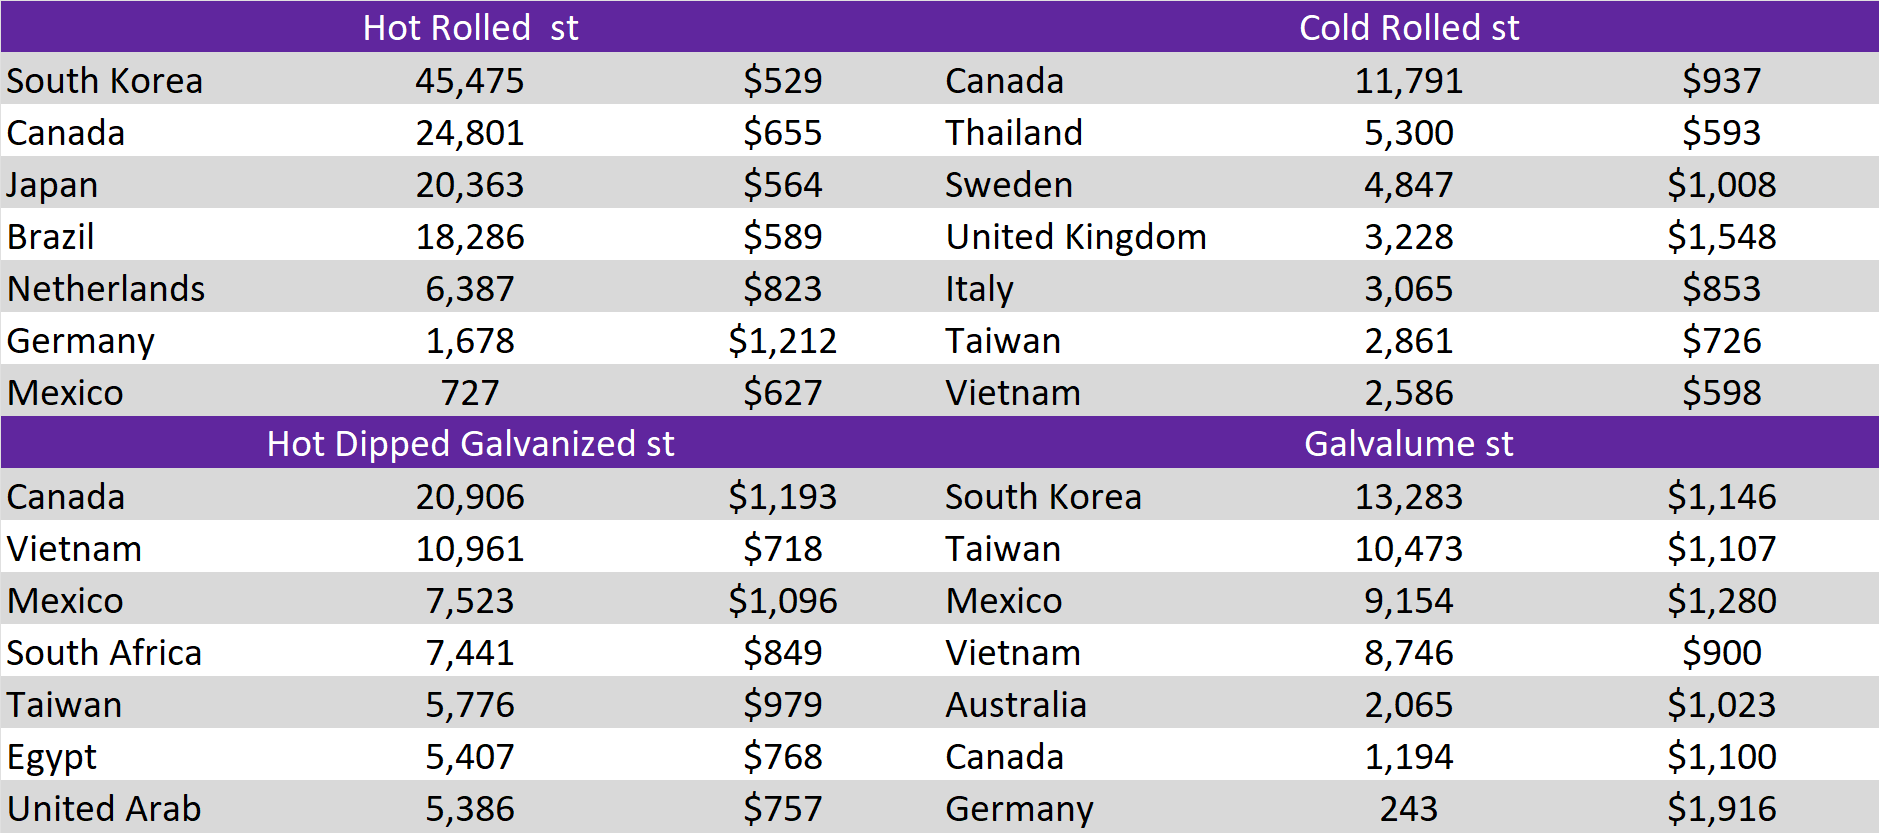Image resolution: width=1879 pixels, height=833 pixels.
Task: Click the South Africa row label
Action: pos(104,653)
